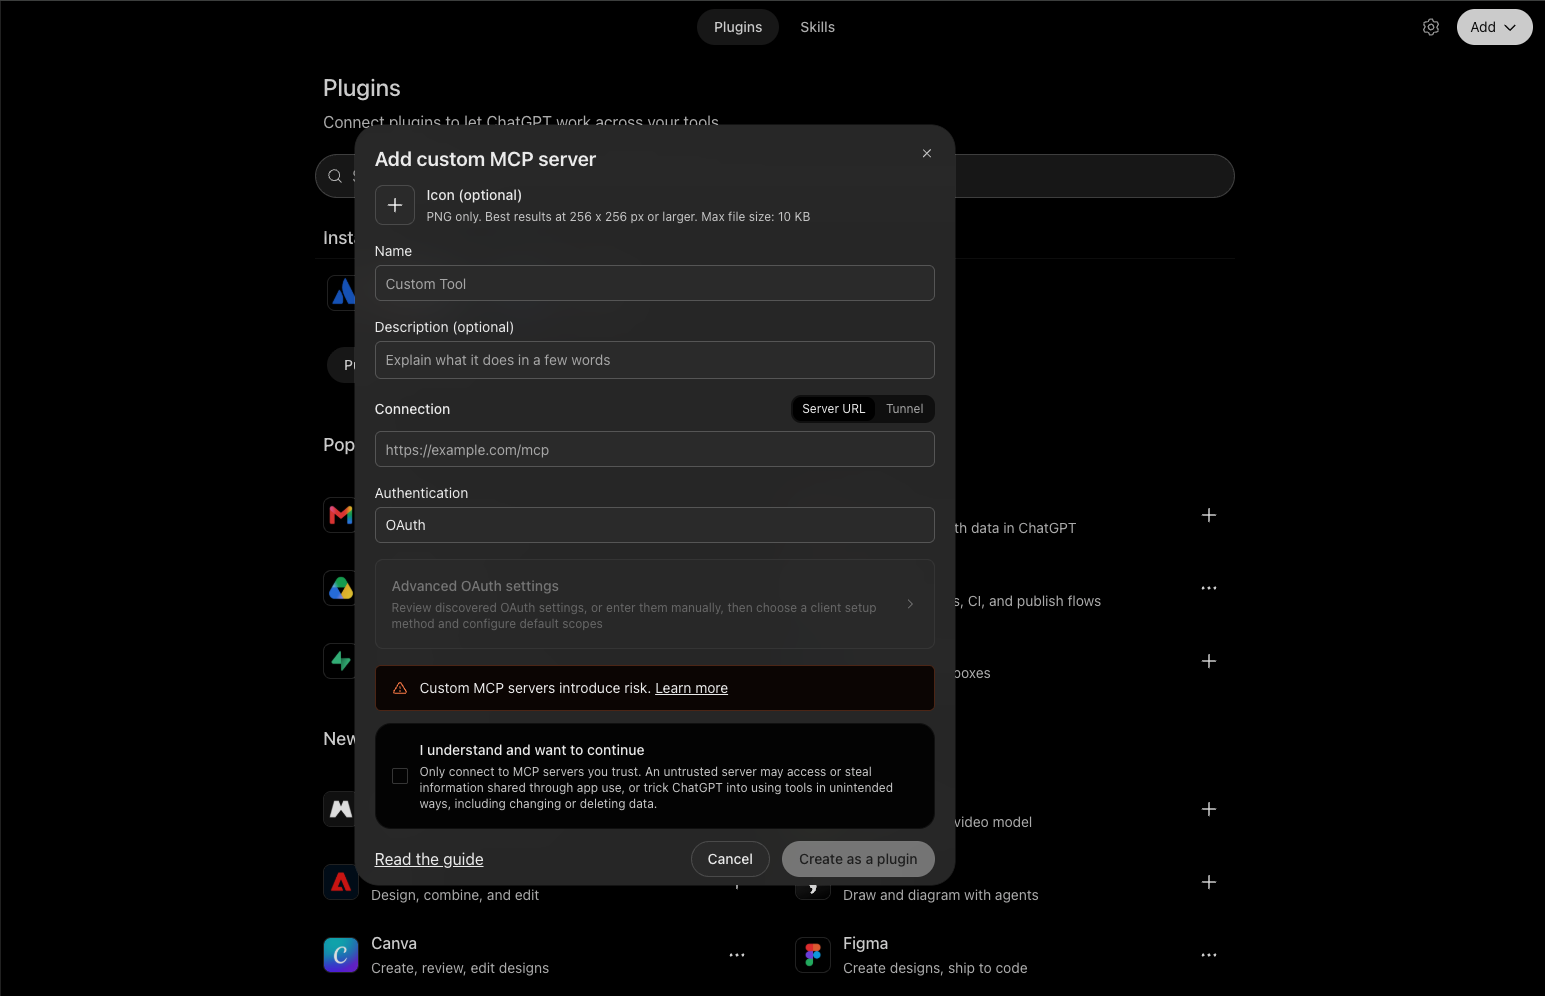Click the Canva plugin name text
The image size is (1545, 996).
tap(394, 943)
